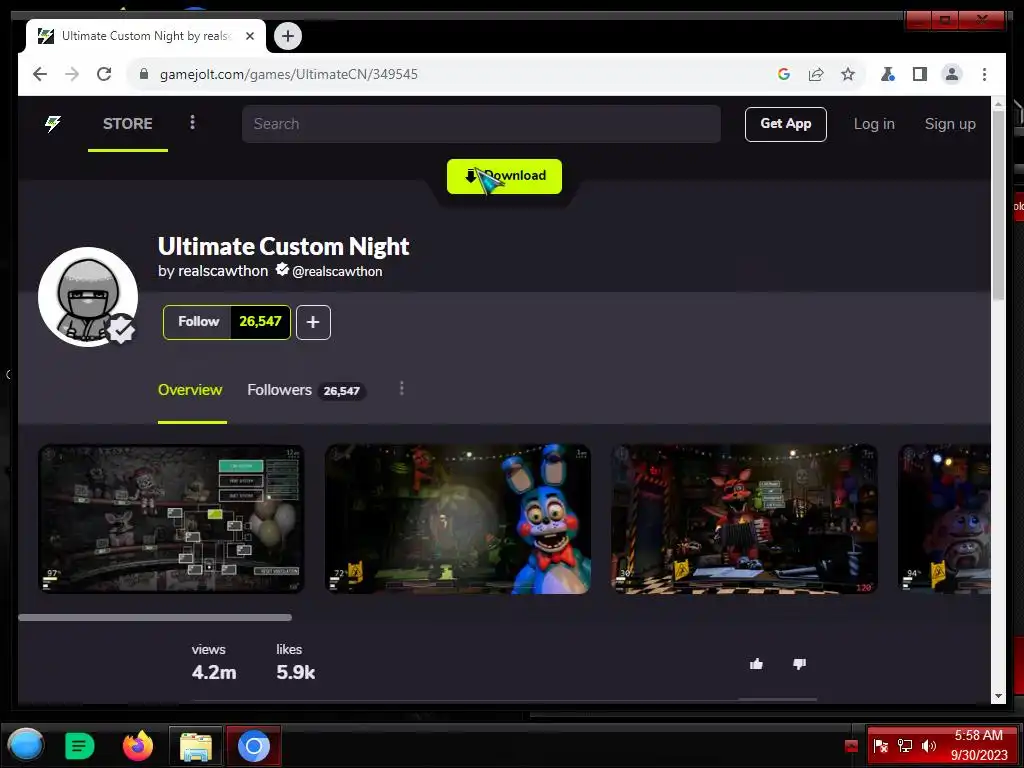Click the Get App button
The width and height of the screenshot is (1024, 768).
click(786, 124)
